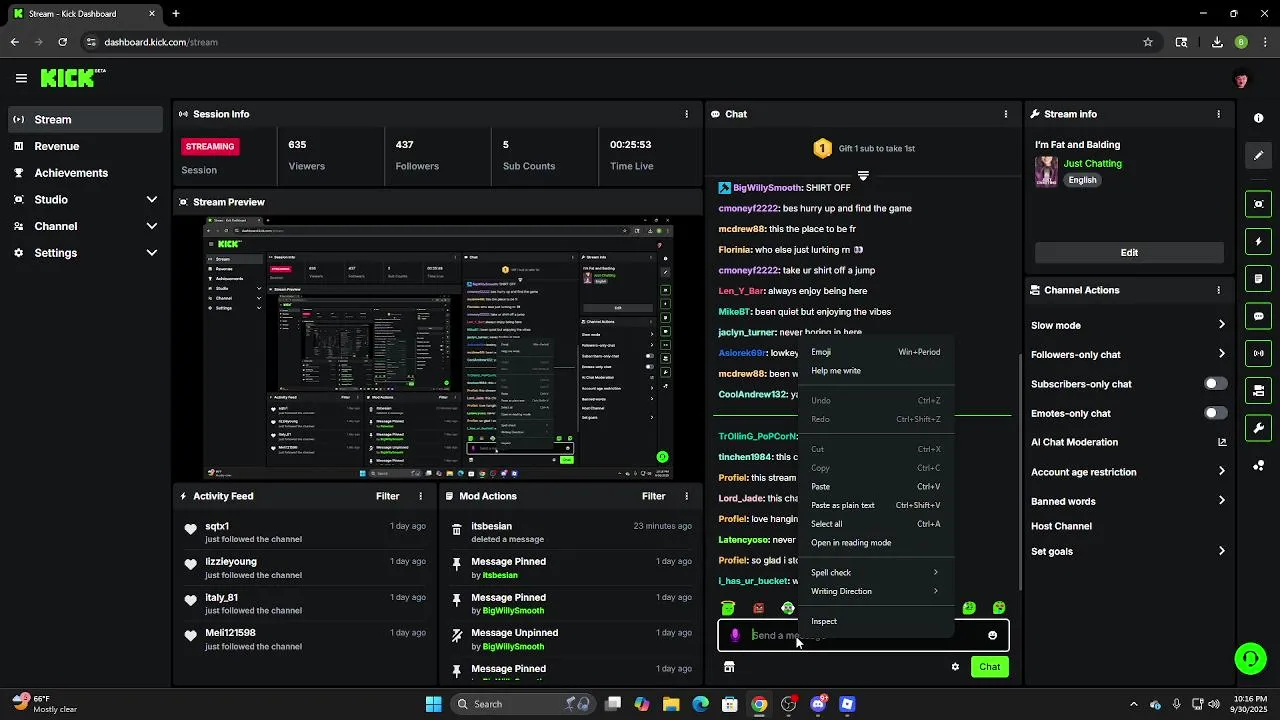This screenshot has height=720, width=1280.
Task: Open File Explorer from taskbar
Action: (671, 704)
